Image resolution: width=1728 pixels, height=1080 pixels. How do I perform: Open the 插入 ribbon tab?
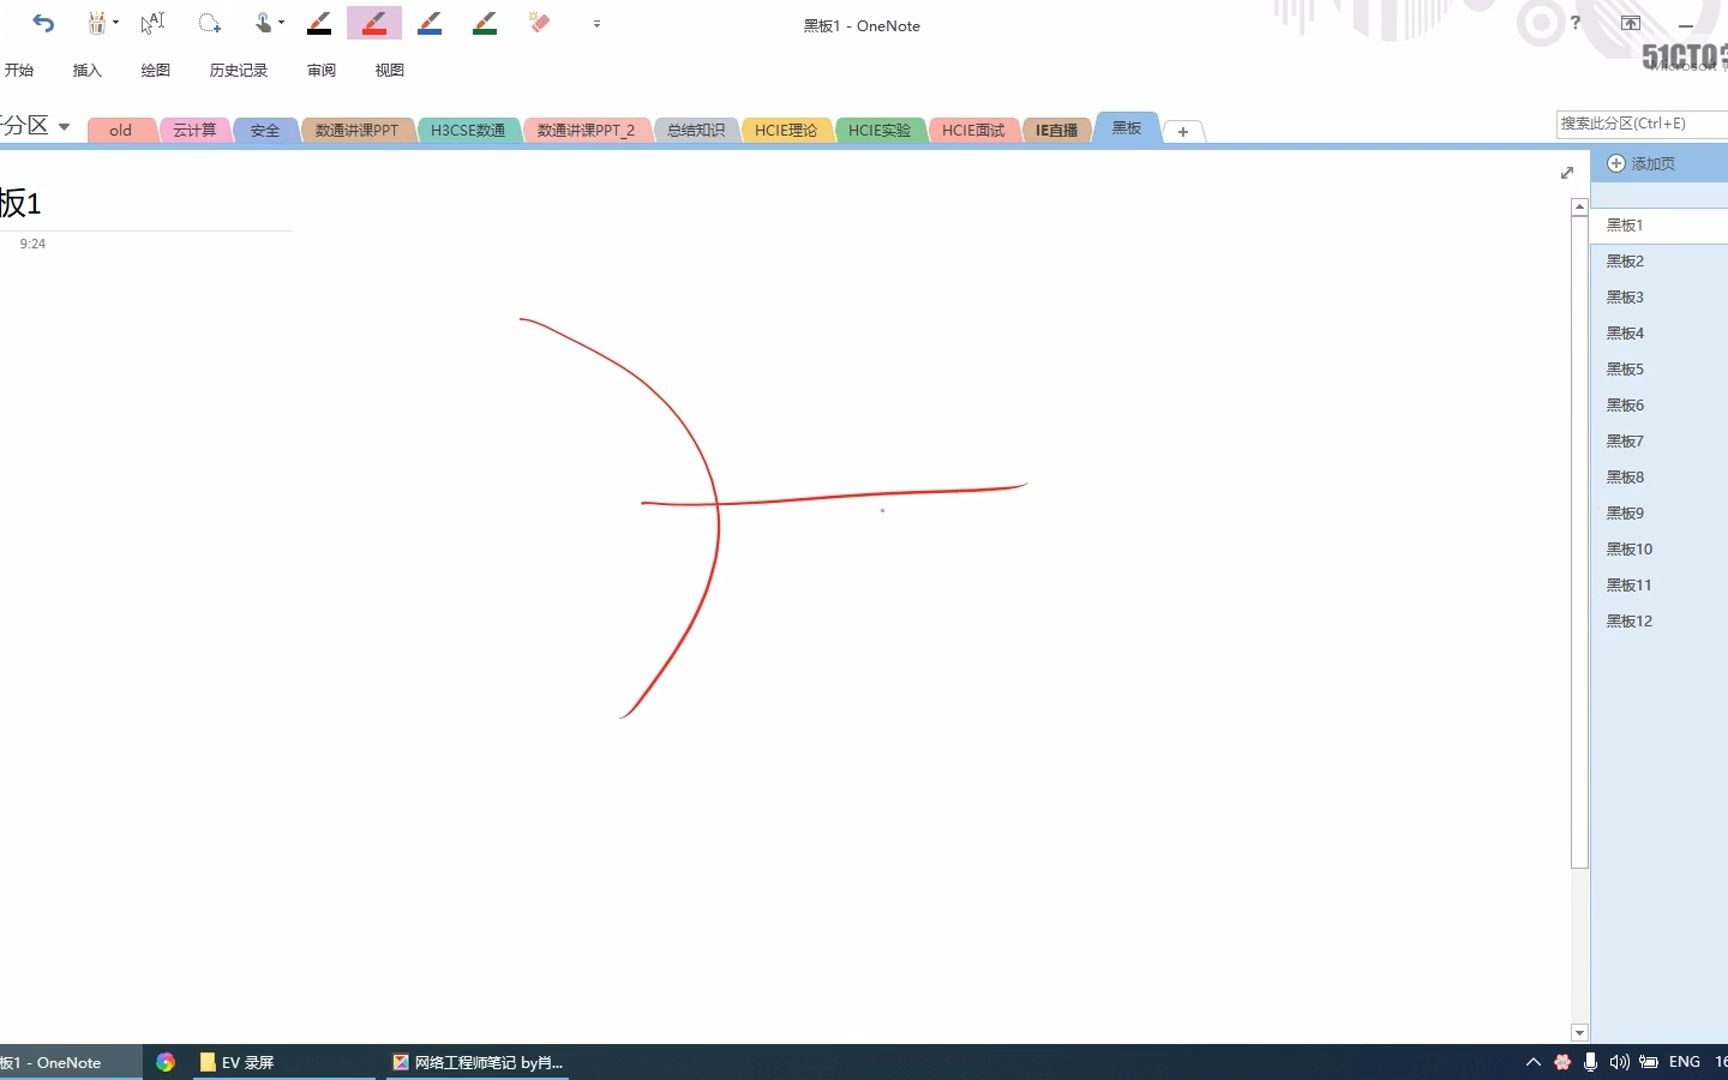click(87, 70)
